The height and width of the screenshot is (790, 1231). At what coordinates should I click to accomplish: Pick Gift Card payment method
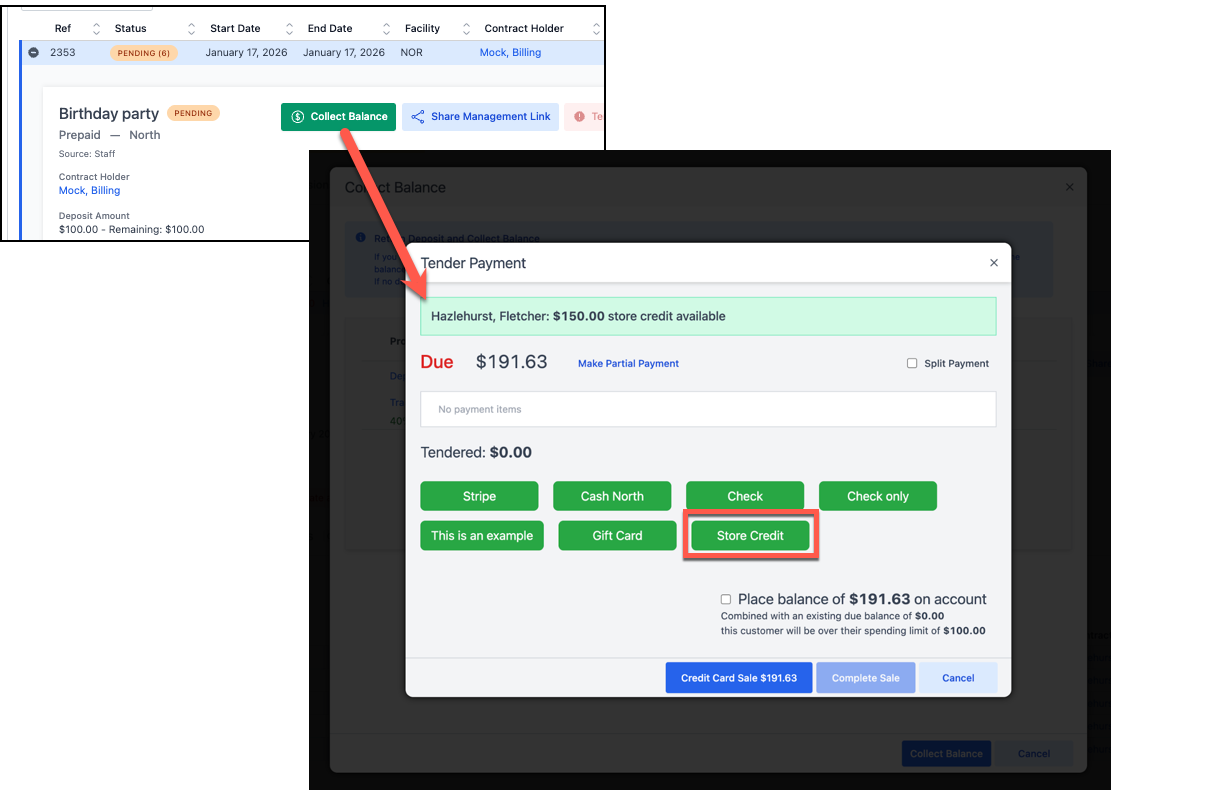pos(617,536)
